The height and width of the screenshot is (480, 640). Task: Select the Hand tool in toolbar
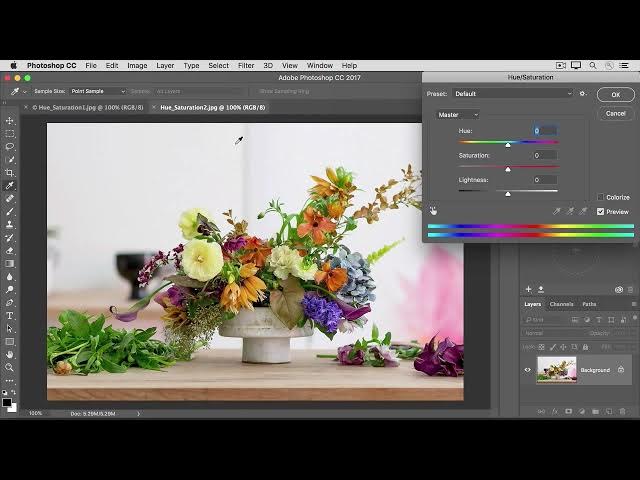tap(10, 354)
